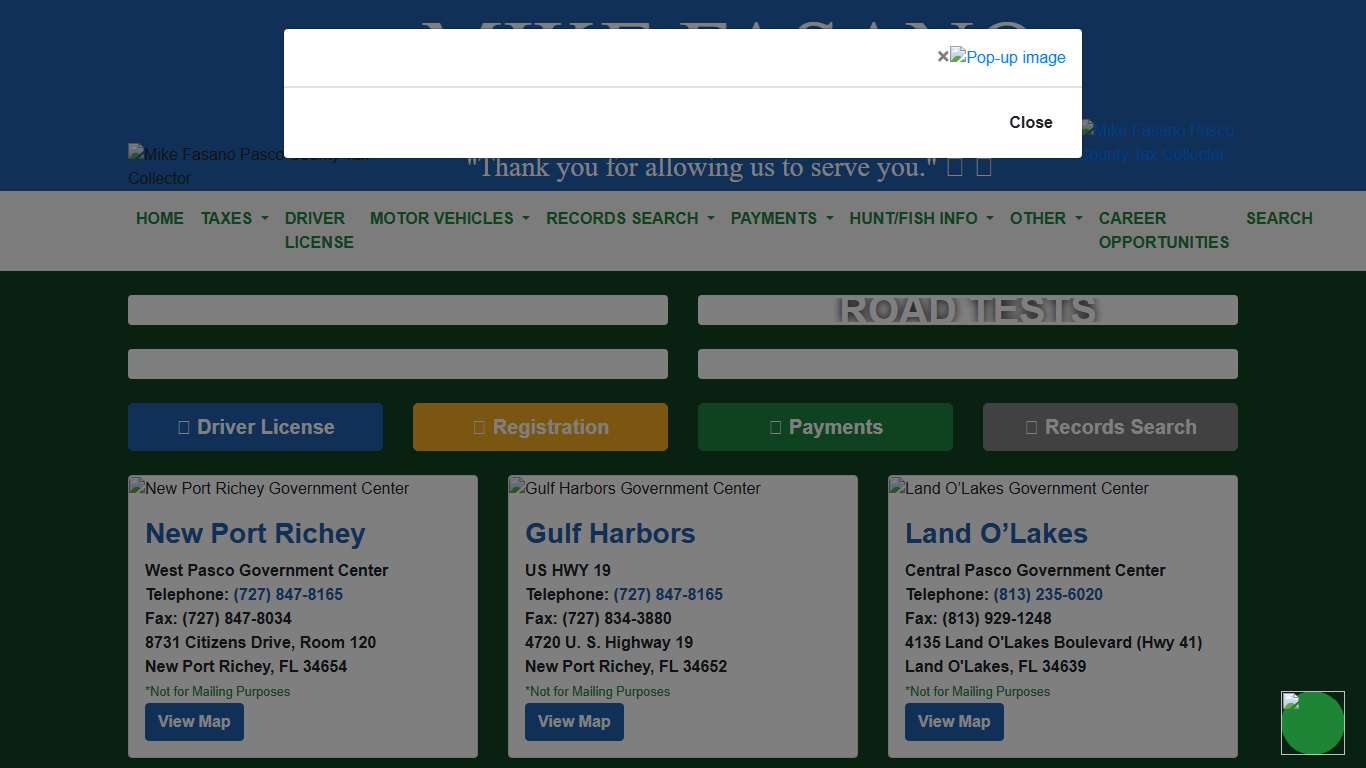Expand the Motor Vehicles dropdown
Screen dimensions: 1366x768
(449, 218)
